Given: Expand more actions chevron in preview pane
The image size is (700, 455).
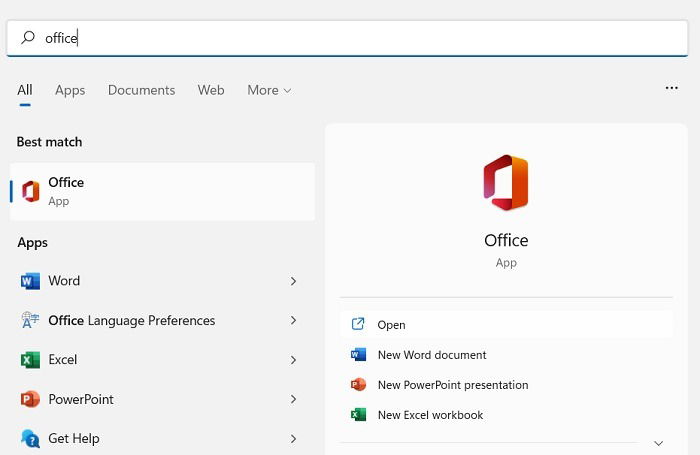Looking at the screenshot, I should click(x=658, y=443).
